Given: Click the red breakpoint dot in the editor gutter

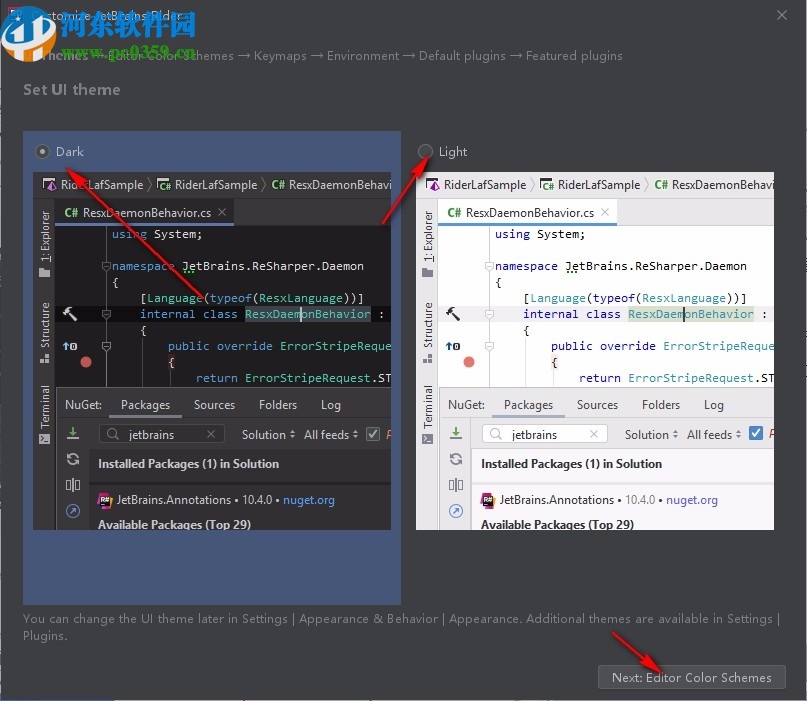Looking at the screenshot, I should pos(85,364).
